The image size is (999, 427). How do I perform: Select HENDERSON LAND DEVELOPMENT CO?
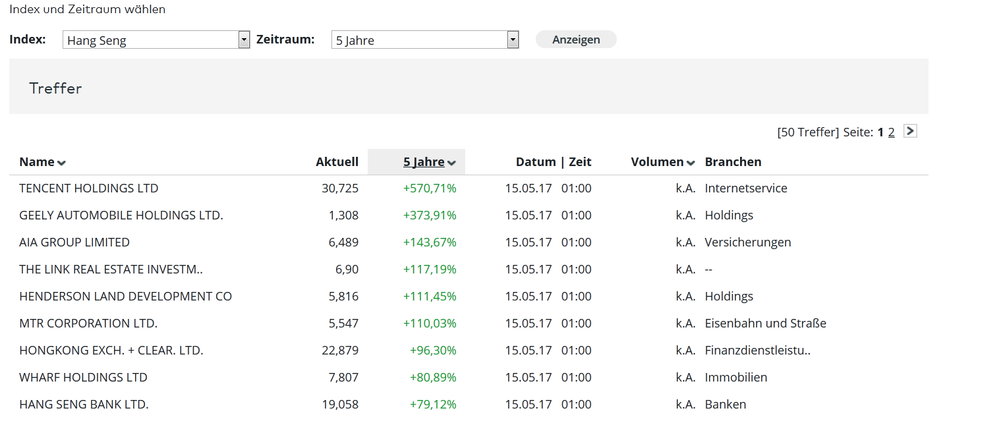(x=125, y=296)
